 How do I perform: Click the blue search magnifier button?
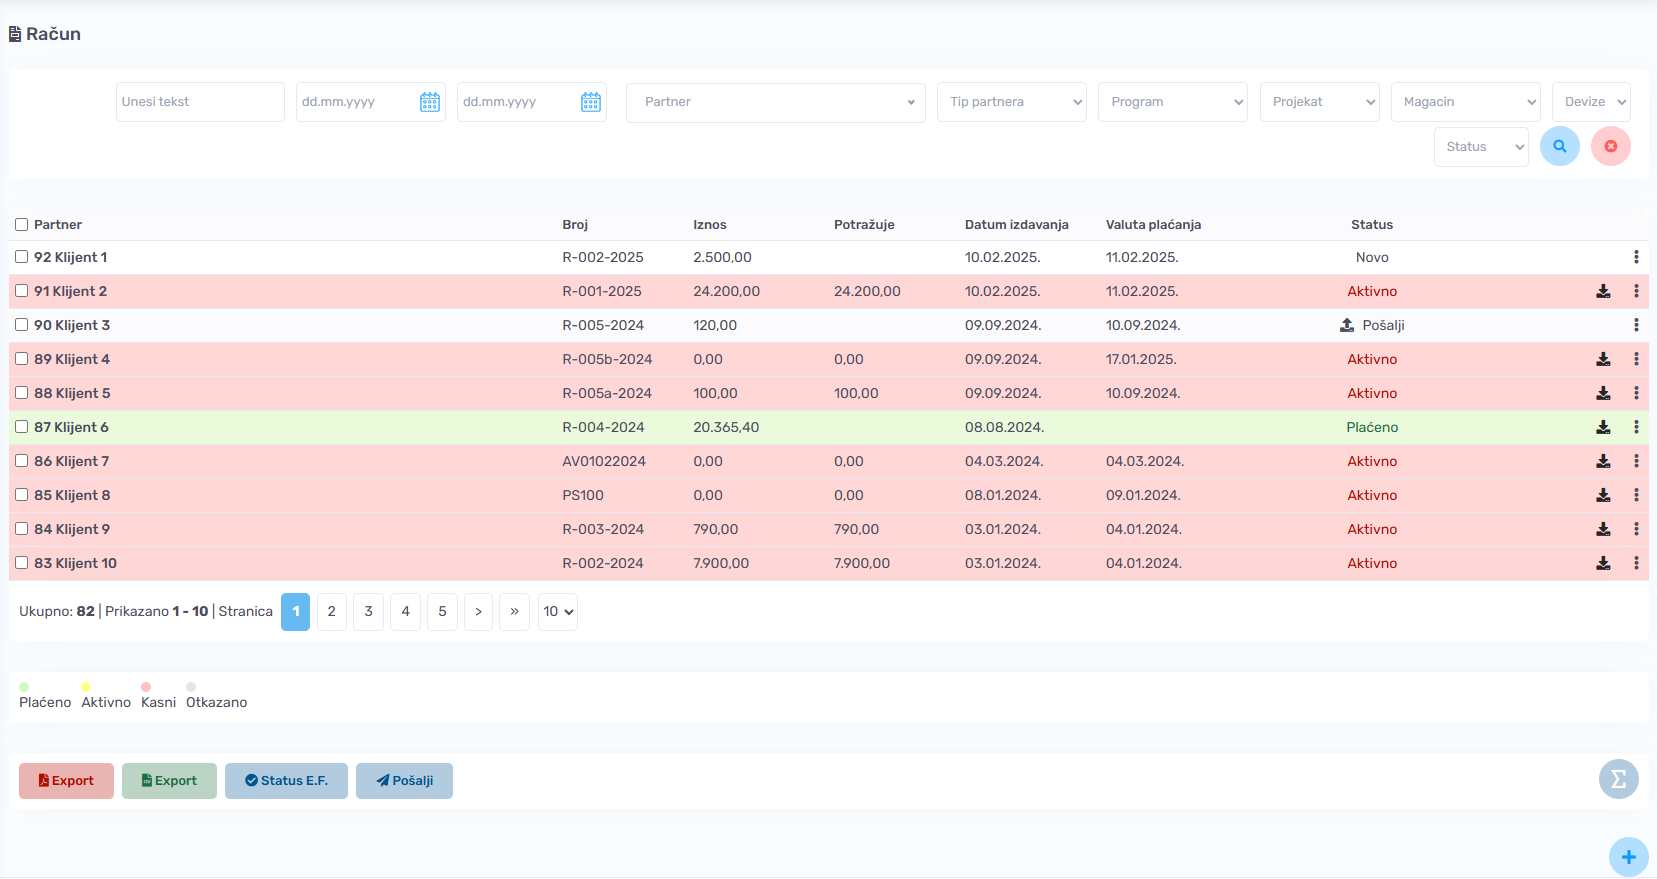[x=1559, y=146]
